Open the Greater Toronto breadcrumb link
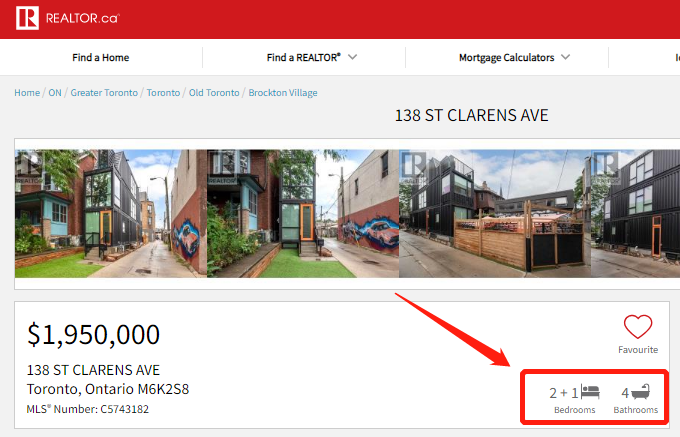Image resolution: width=680 pixels, height=437 pixels. [104, 93]
